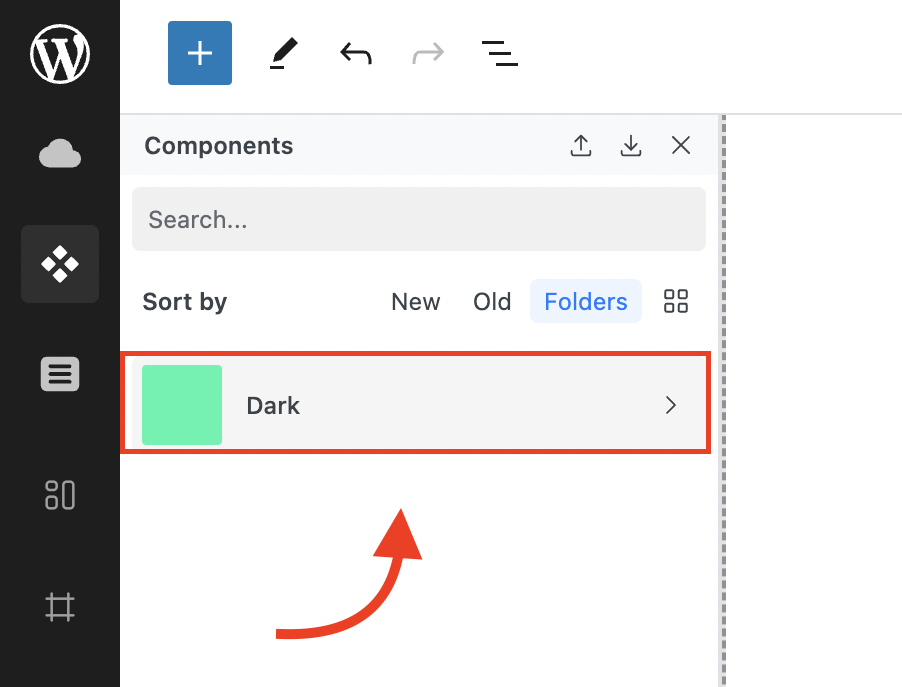Open the frame grid sidebar icon
This screenshot has width=902, height=687.
click(x=60, y=606)
